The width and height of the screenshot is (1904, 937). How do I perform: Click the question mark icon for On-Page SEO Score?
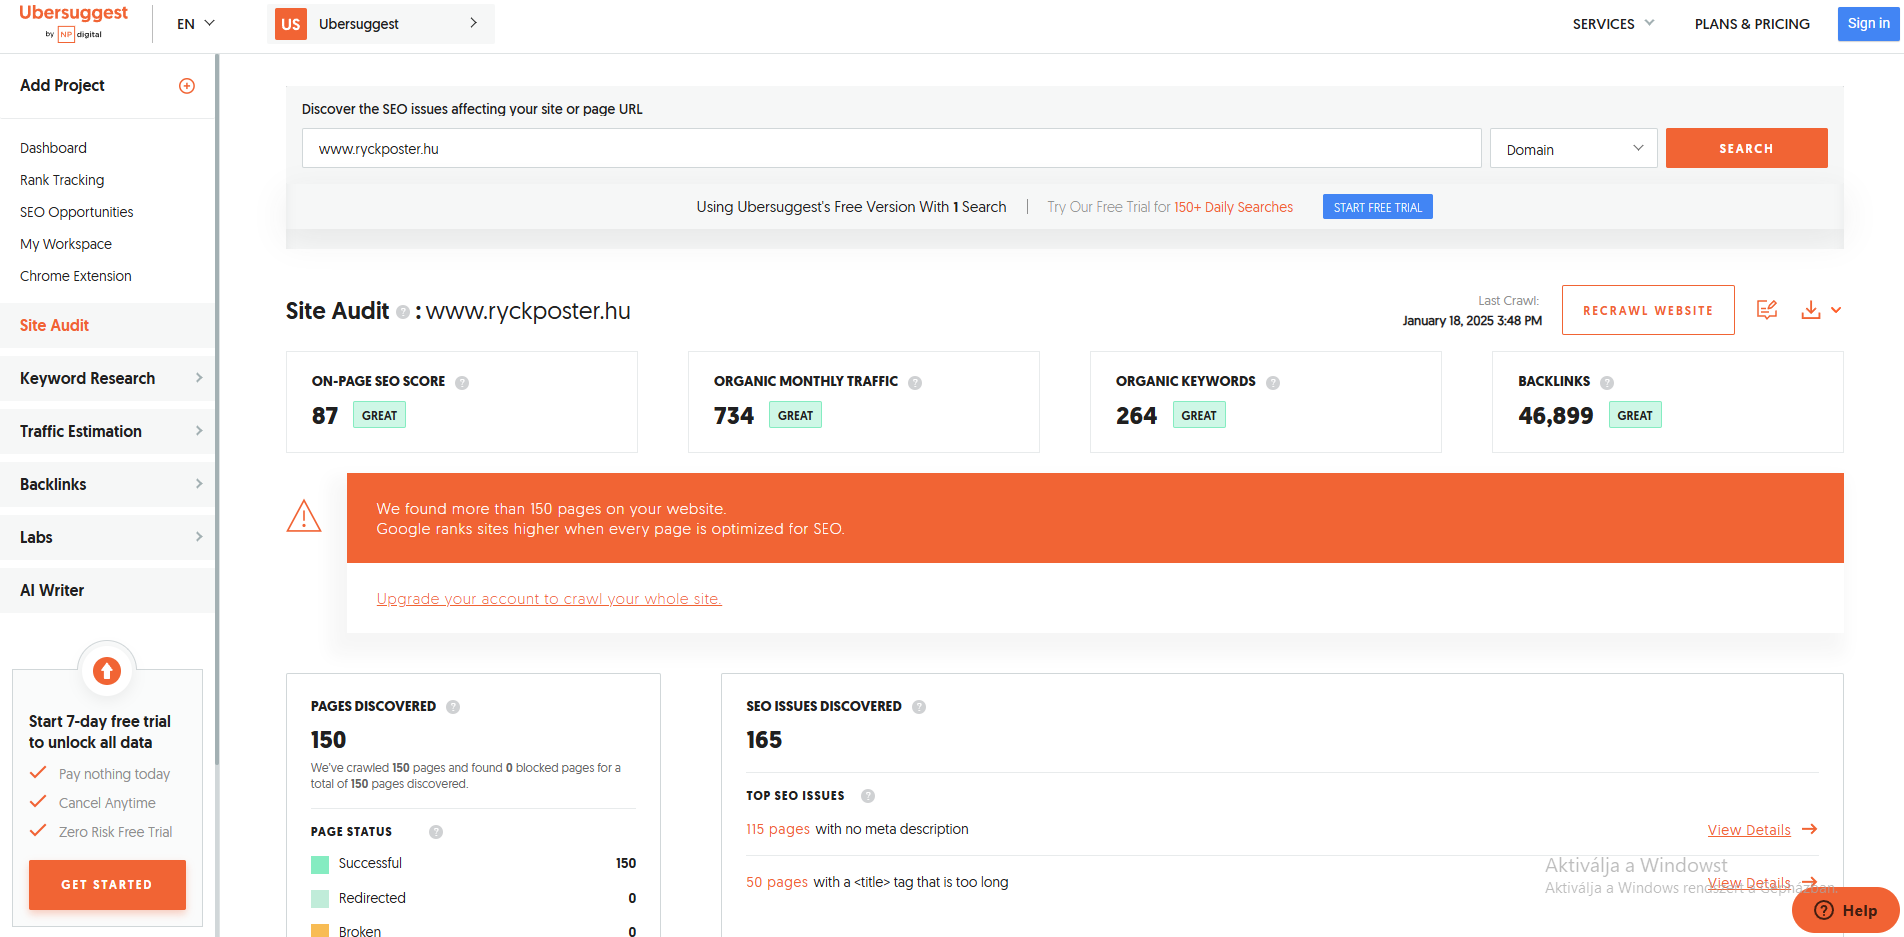coord(462,382)
